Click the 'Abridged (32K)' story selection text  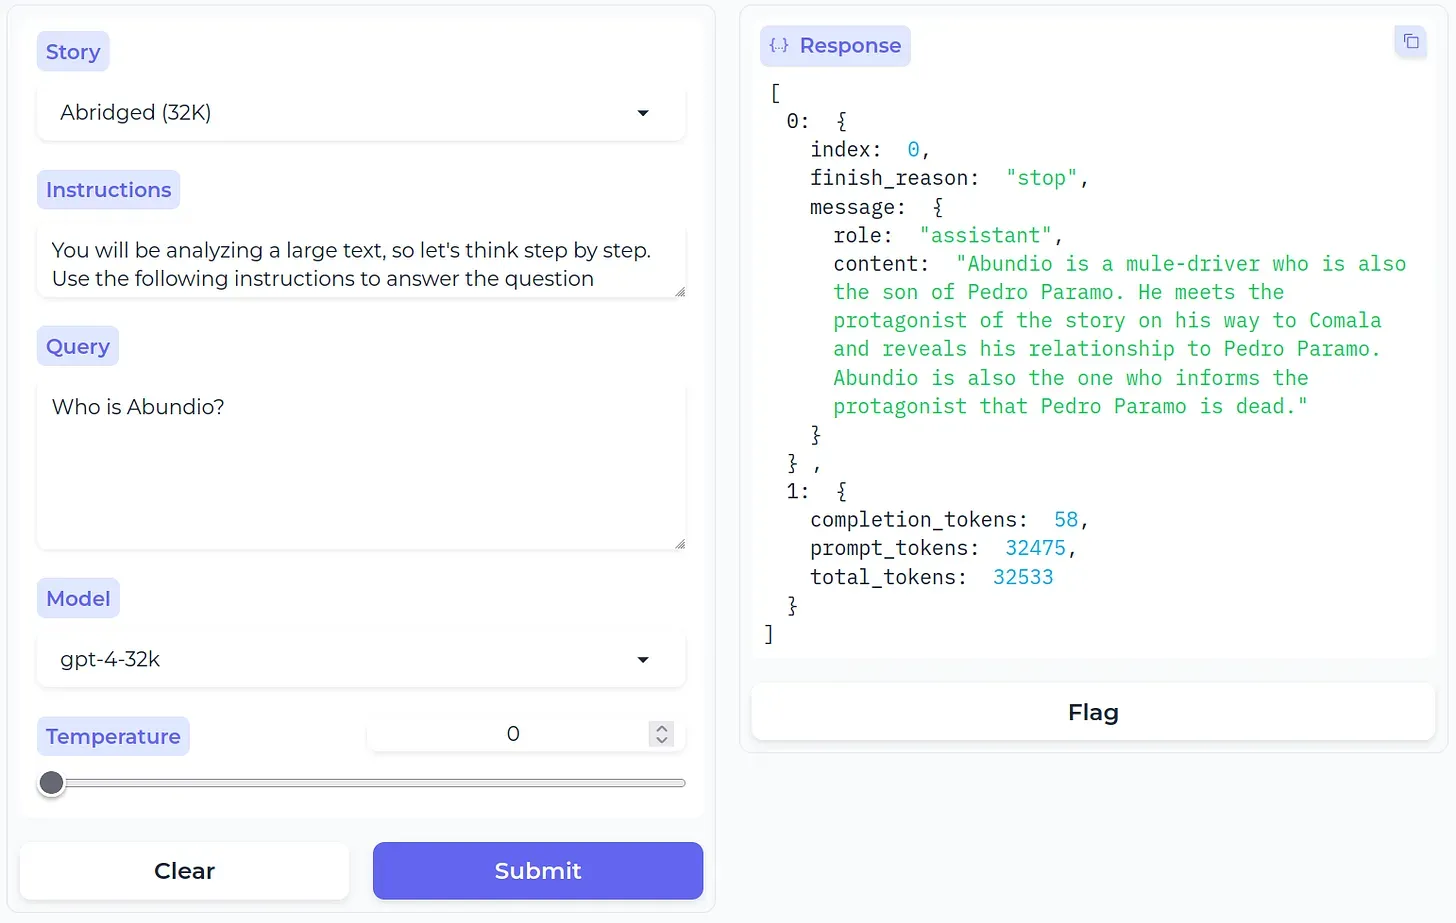click(x=136, y=113)
